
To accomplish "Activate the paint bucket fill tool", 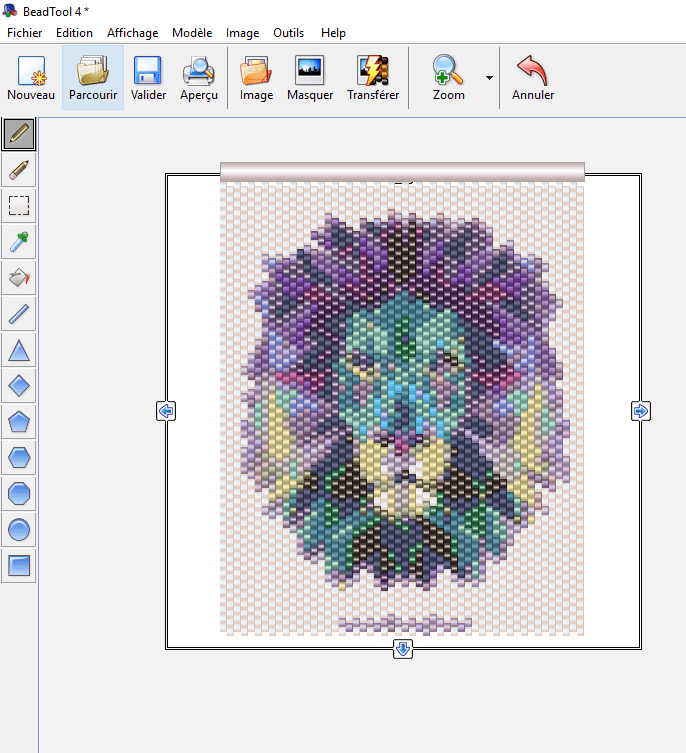I will tap(19, 278).
